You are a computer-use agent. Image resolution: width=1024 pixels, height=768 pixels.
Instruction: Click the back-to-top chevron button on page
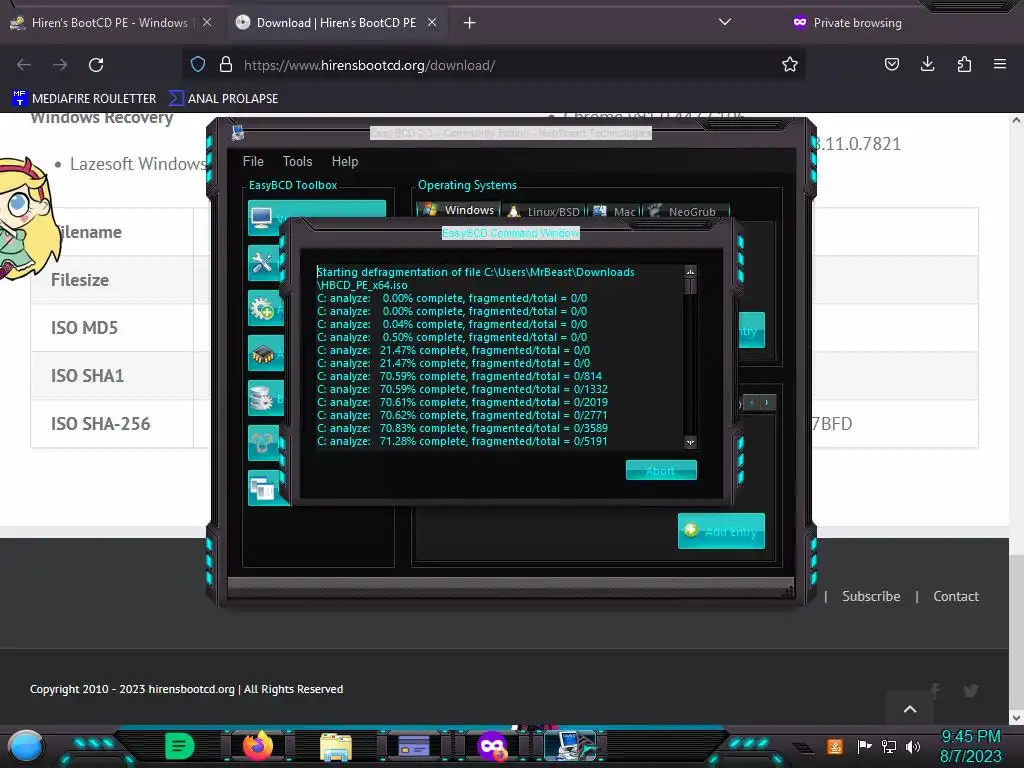(x=910, y=709)
